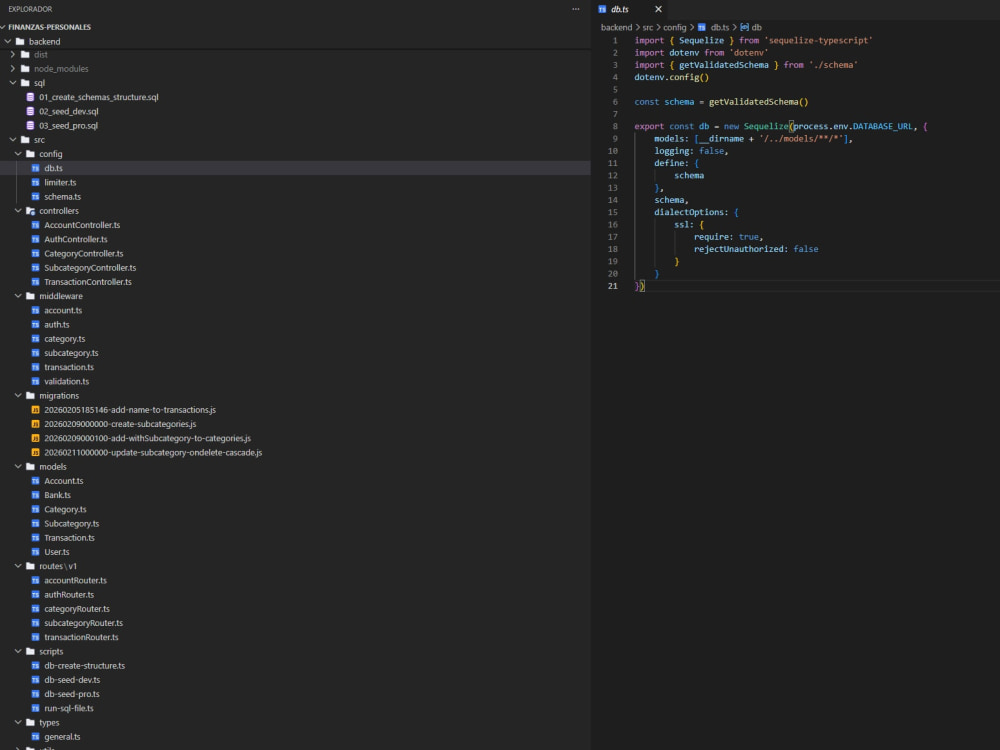
Task: Open 01_create_schemas_structure.sql file
Action: [98, 97]
